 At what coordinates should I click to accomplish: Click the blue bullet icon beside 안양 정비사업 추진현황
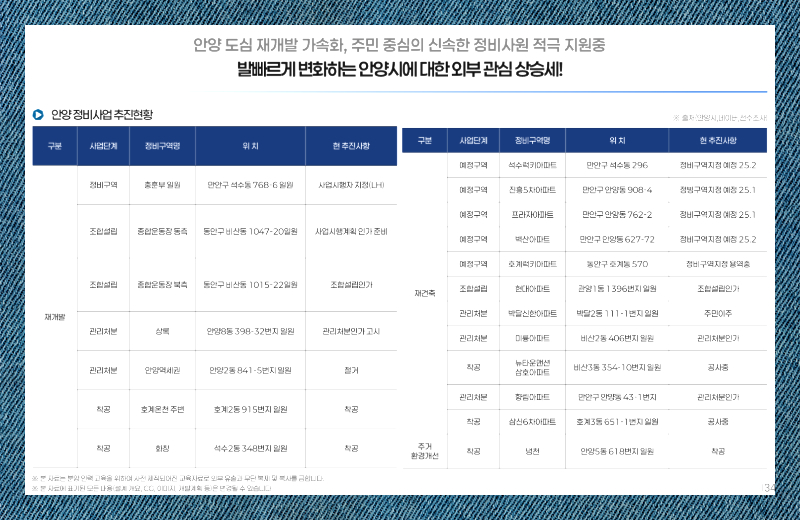point(38,115)
